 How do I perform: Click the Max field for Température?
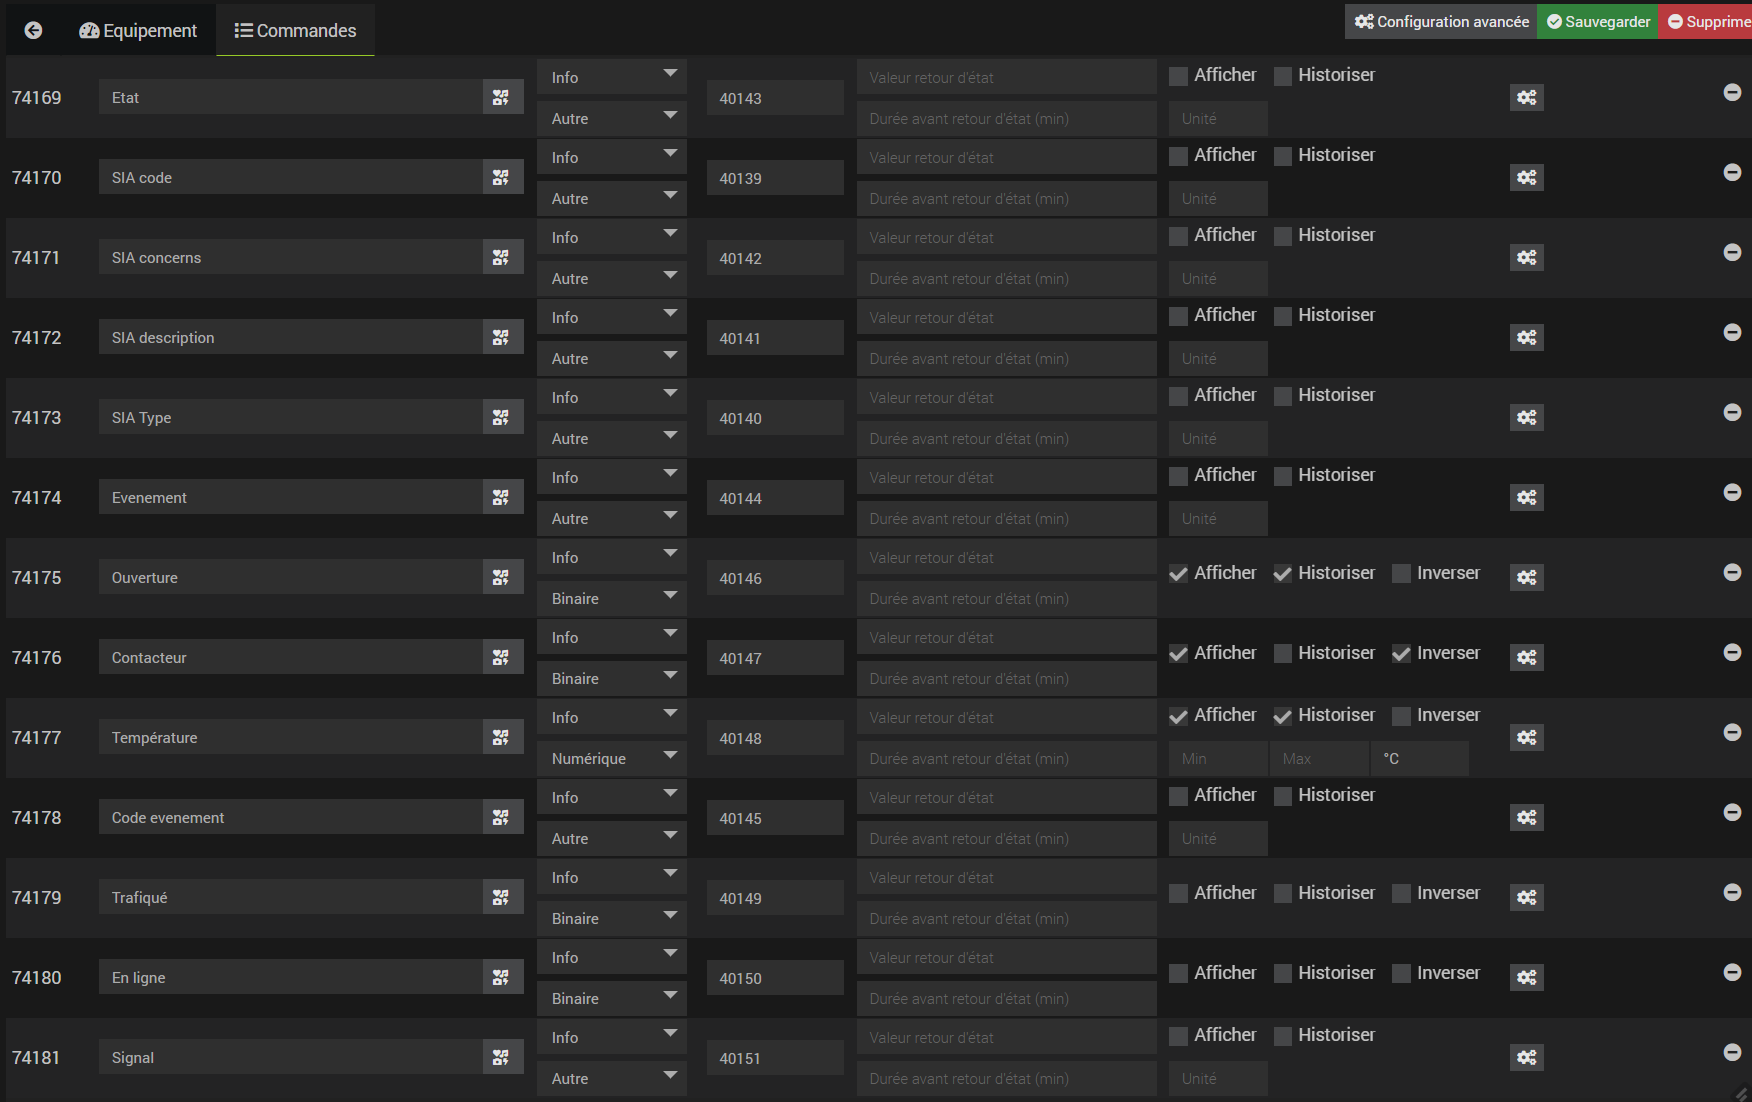coord(1319,758)
